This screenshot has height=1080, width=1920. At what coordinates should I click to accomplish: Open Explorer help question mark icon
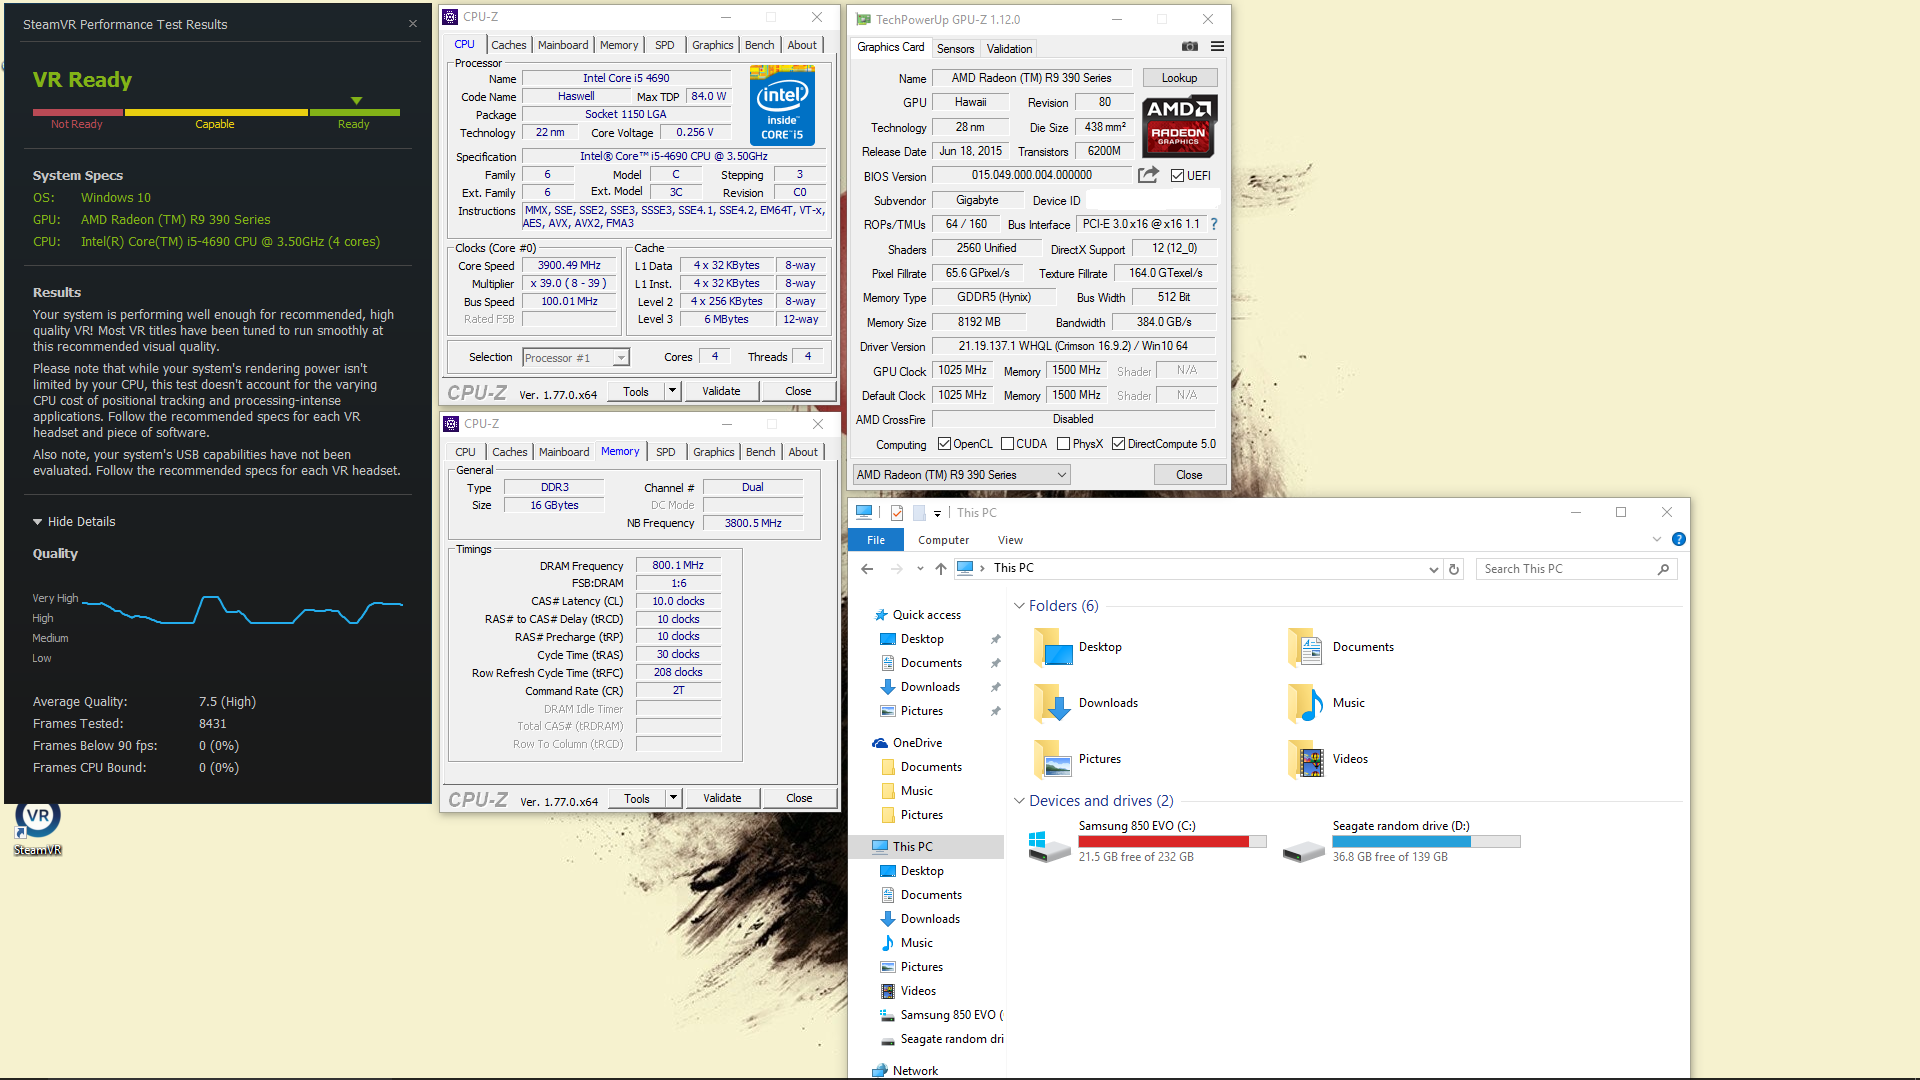1679,539
